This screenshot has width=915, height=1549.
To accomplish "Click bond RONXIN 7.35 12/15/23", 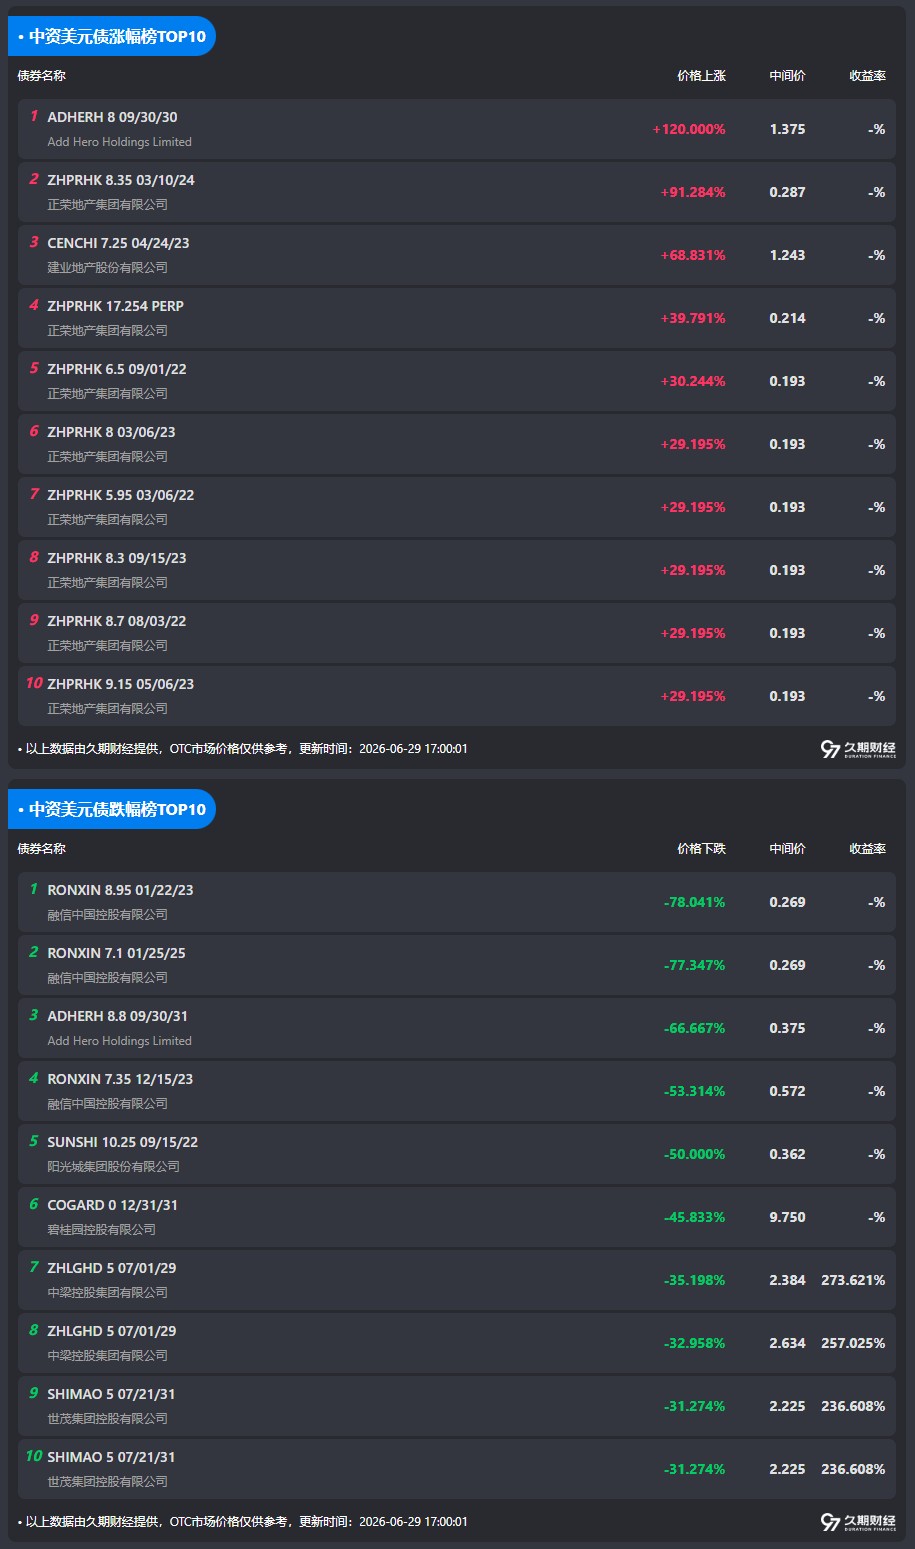I will coord(120,1079).
